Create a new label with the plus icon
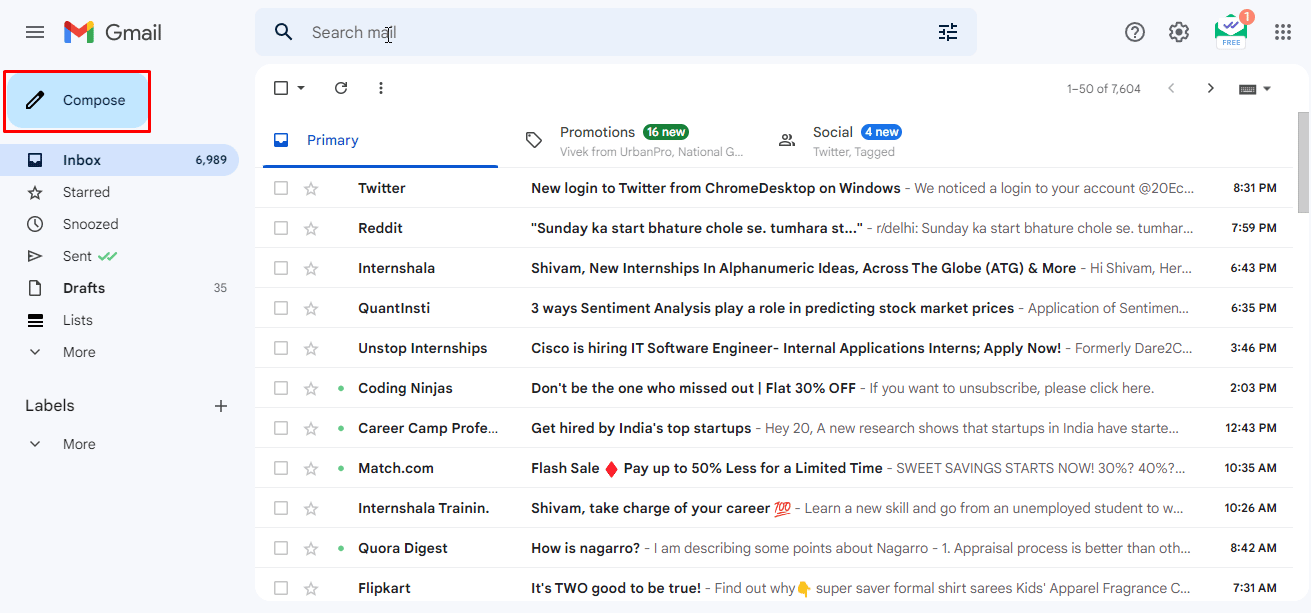Screen dimensions: 1311x613 click(x=221, y=405)
